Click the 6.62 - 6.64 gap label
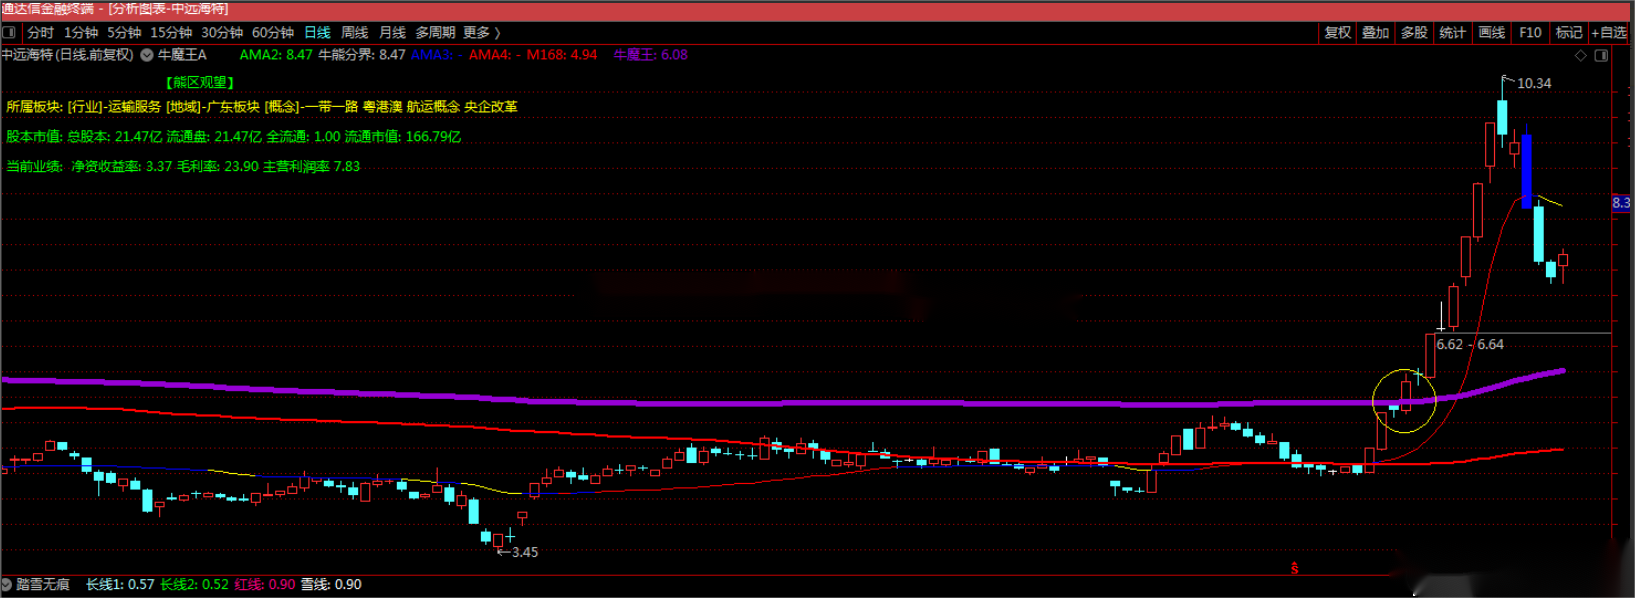1635x598 pixels. click(1470, 344)
